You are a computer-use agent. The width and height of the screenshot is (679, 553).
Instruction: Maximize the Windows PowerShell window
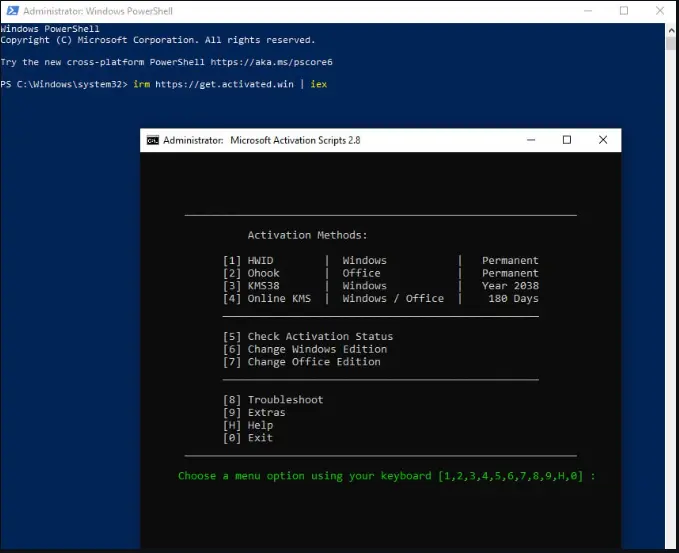point(624,11)
